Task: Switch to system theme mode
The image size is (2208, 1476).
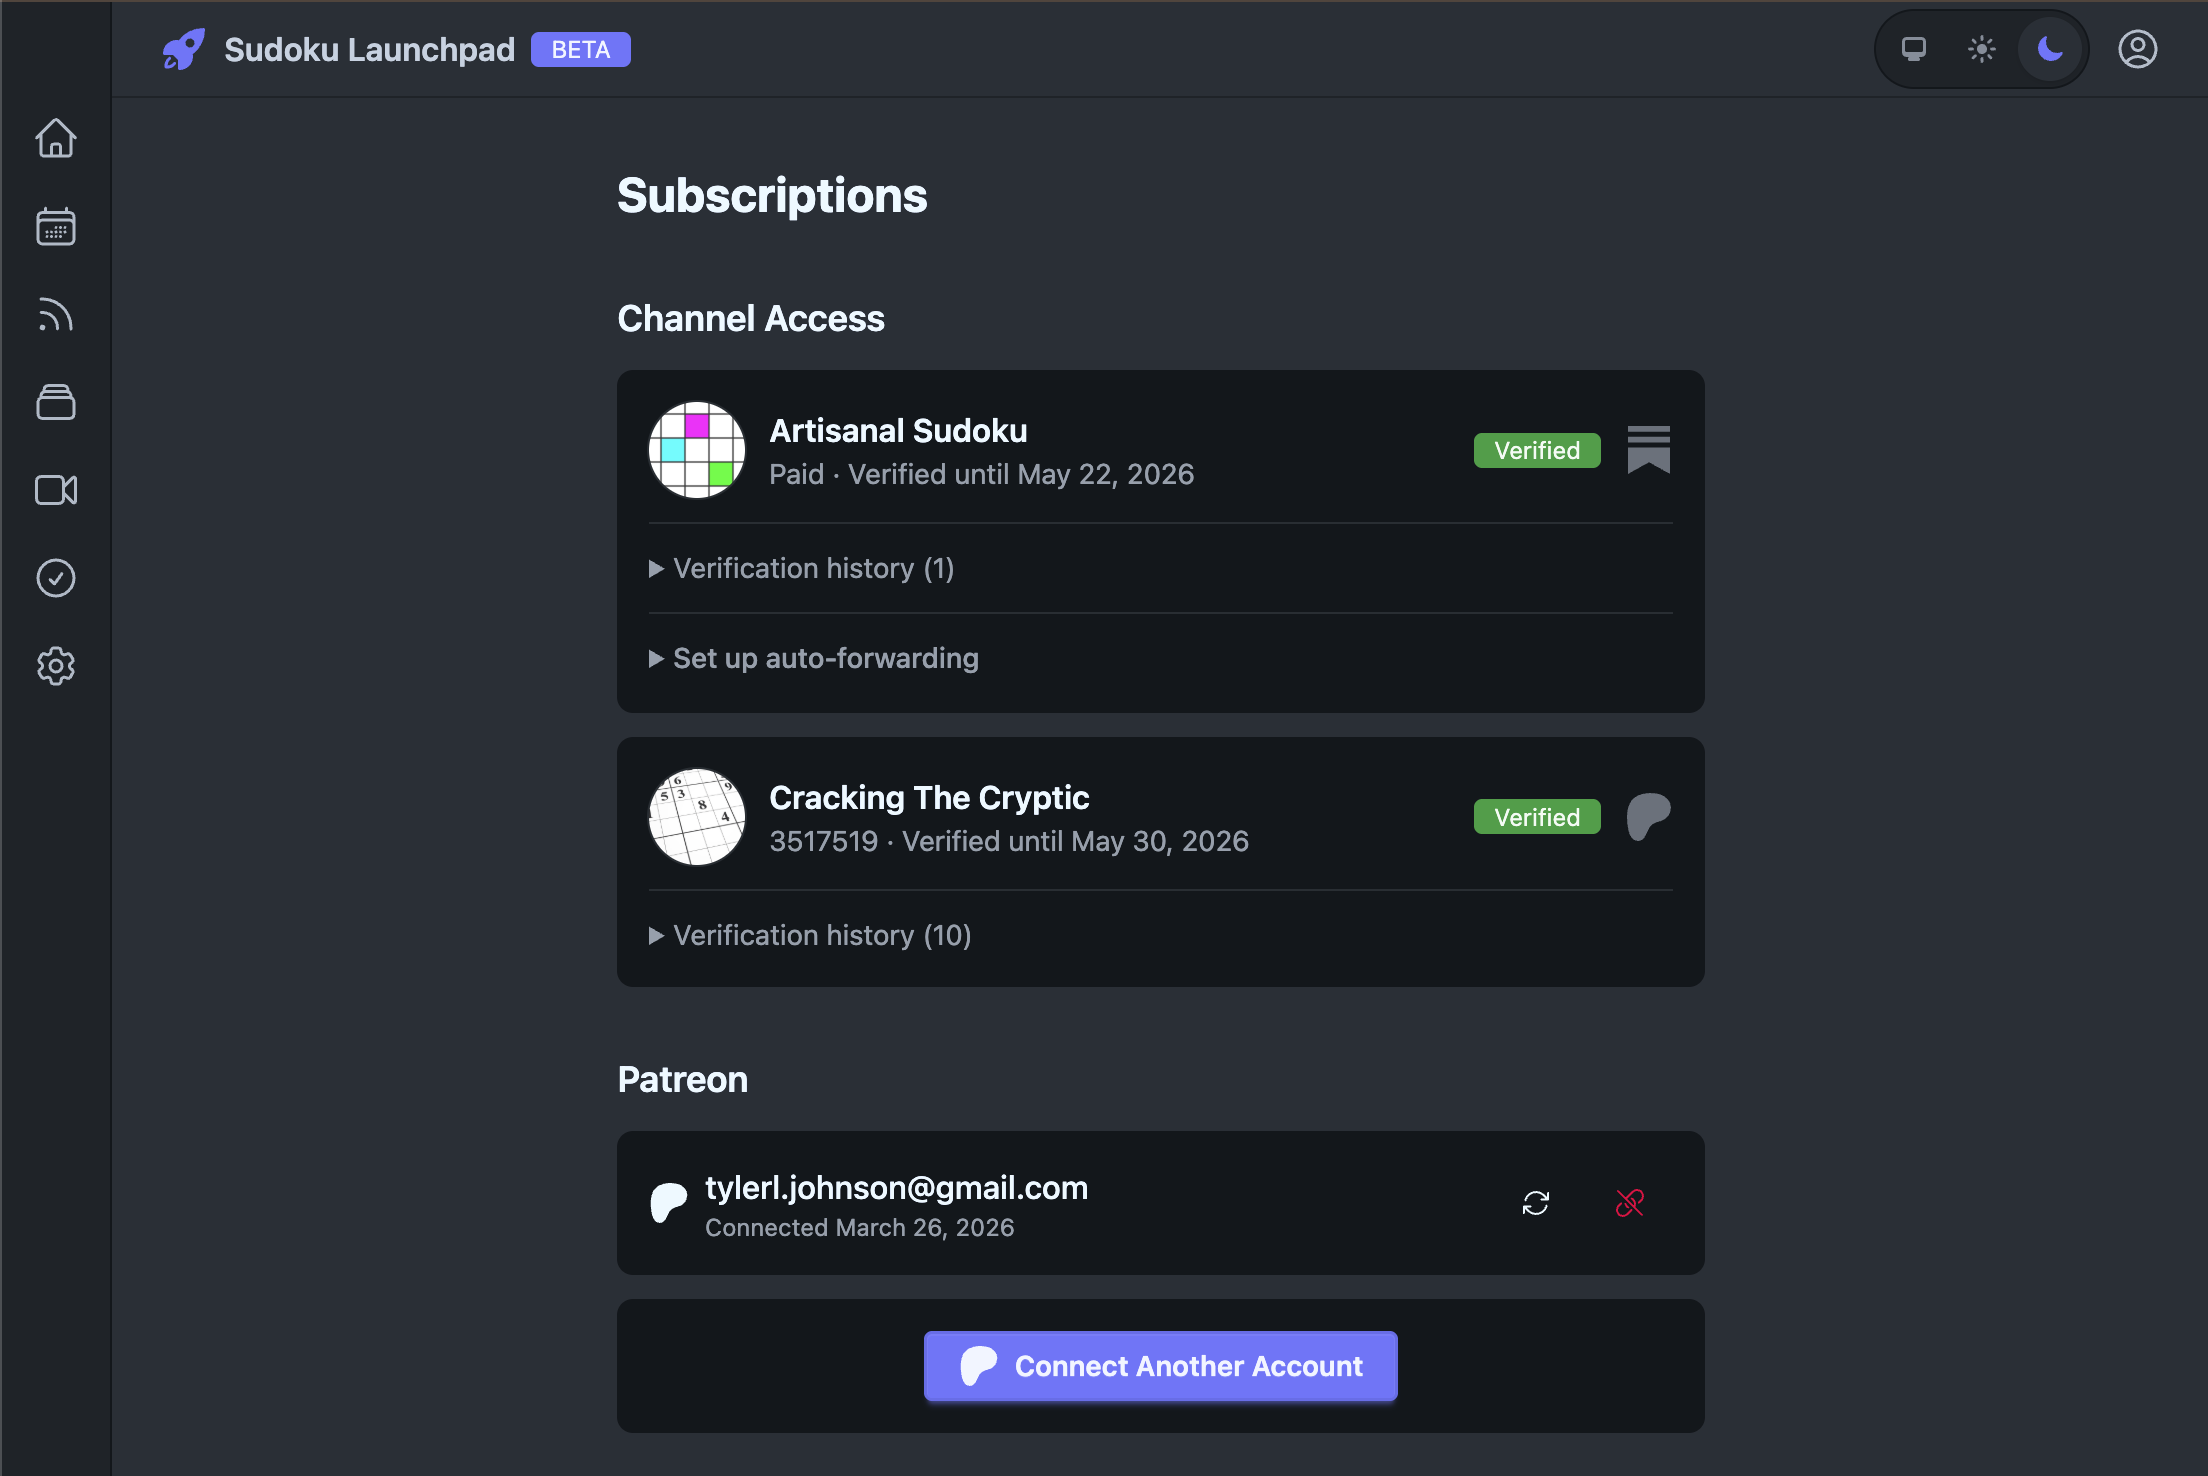Action: click(x=1914, y=48)
